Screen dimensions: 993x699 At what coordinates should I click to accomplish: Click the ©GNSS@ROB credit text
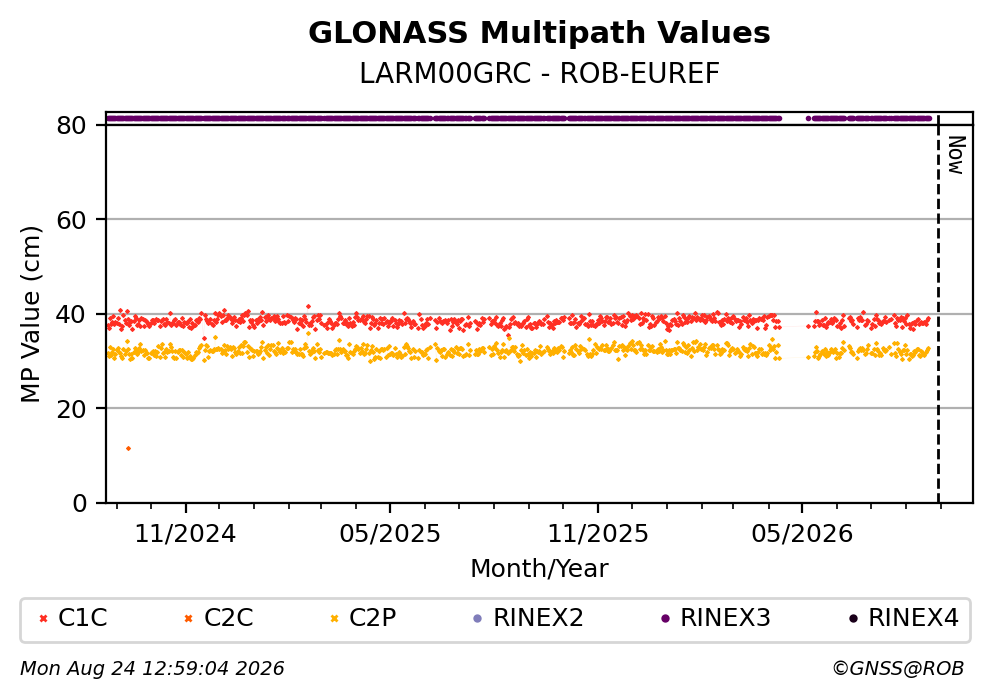pyautogui.click(x=898, y=669)
